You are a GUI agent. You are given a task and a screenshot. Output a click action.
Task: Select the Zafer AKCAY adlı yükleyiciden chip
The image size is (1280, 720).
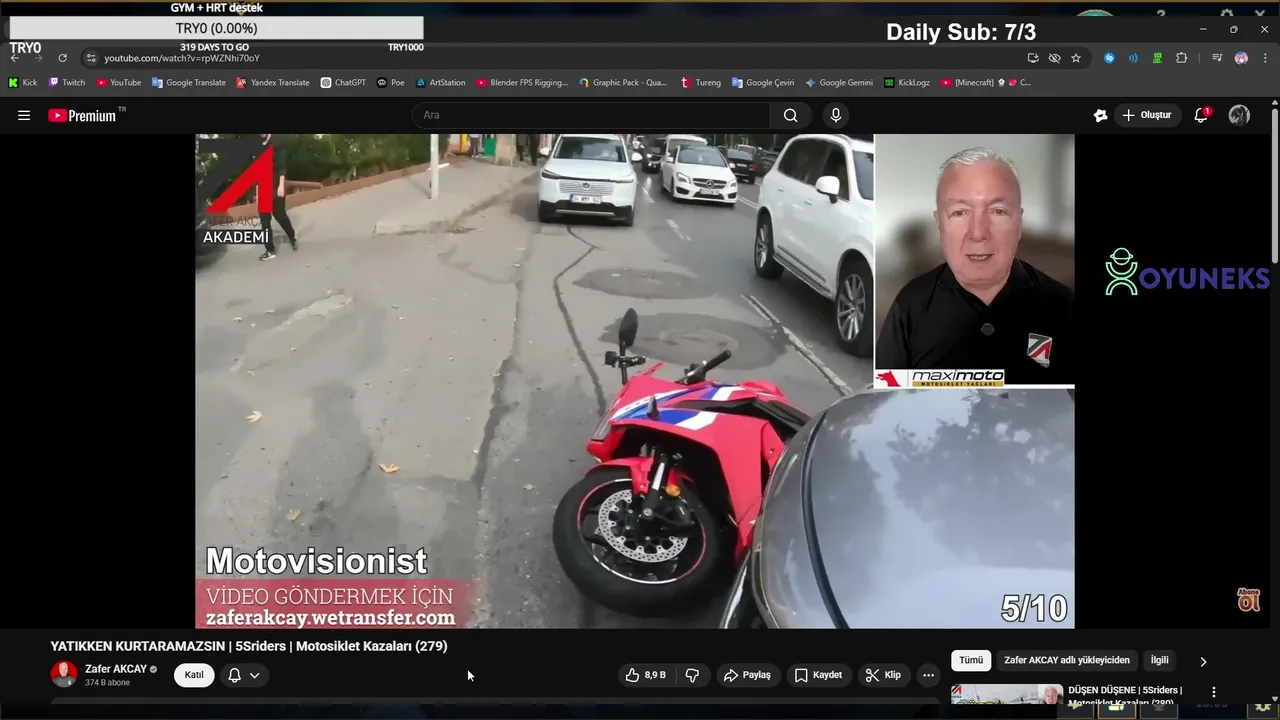click(1067, 660)
